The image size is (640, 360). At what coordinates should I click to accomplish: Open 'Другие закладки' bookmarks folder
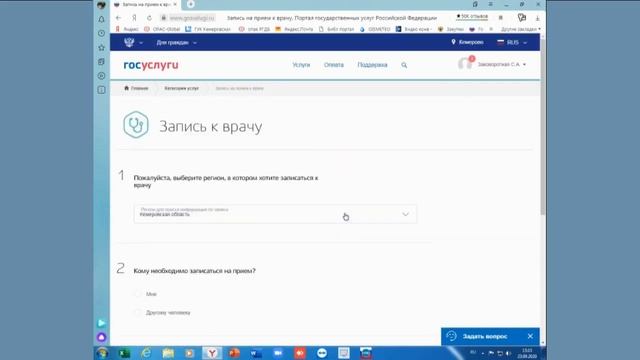[520, 29]
